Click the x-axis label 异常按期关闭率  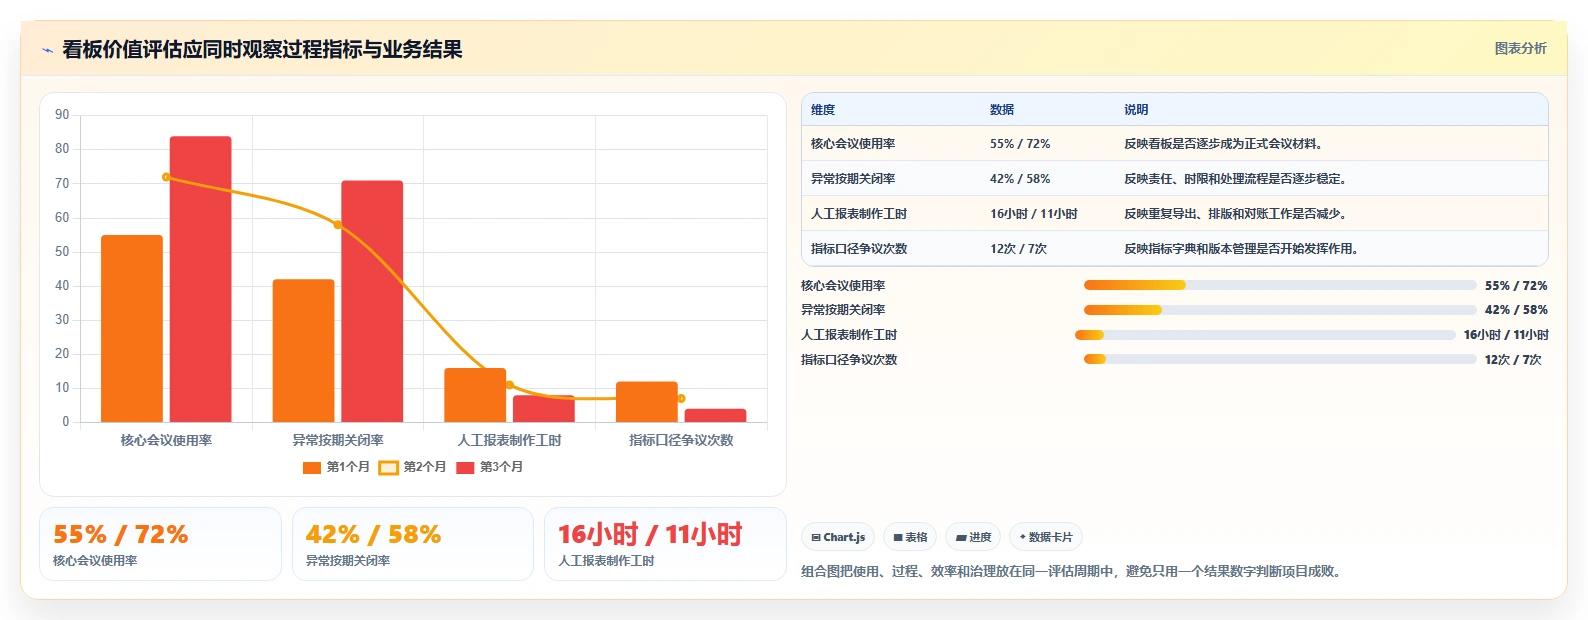click(x=338, y=440)
